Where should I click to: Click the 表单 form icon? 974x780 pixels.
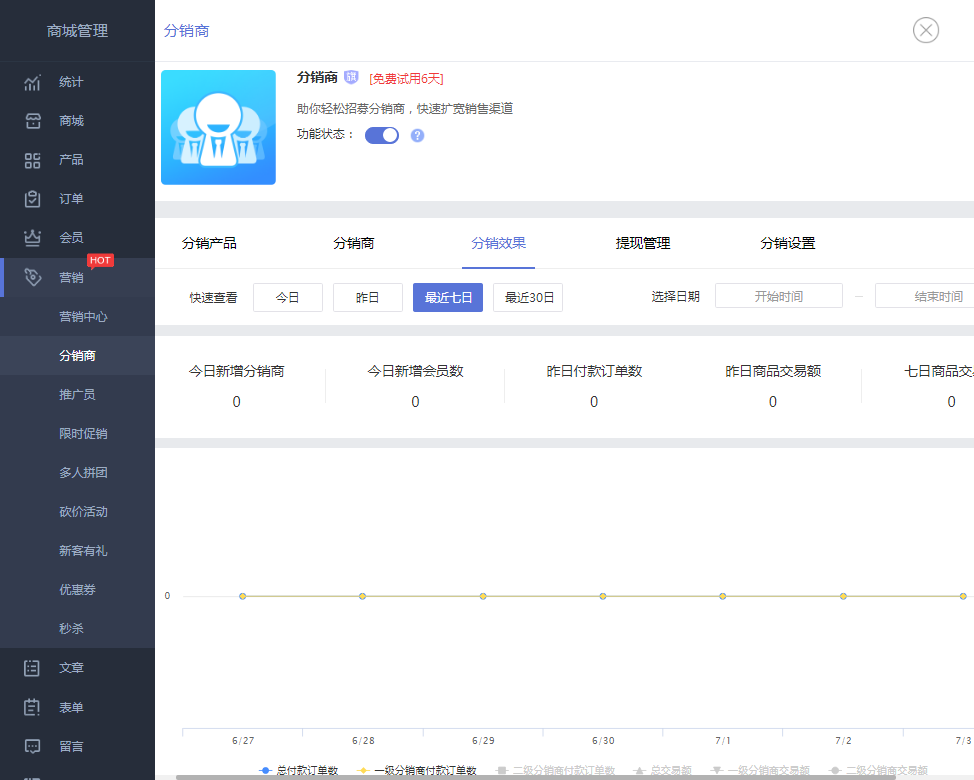point(32,707)
